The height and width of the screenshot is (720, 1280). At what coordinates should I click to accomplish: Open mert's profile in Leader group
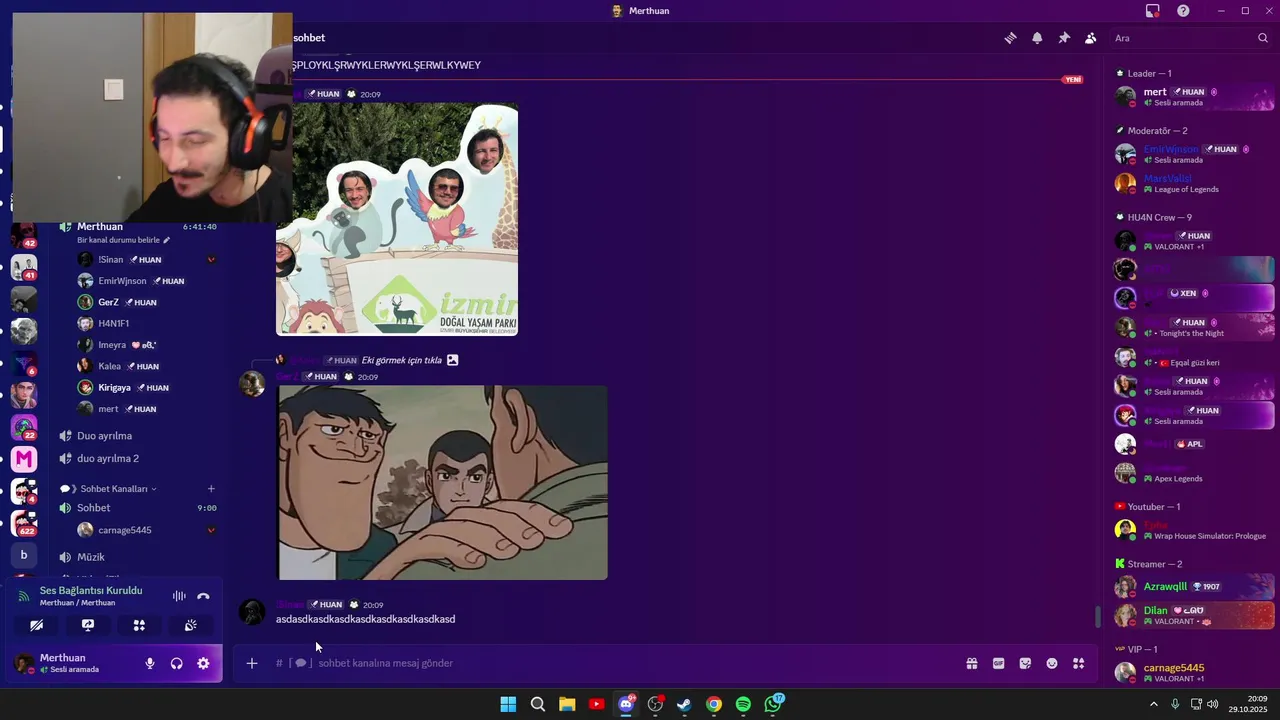click(1194, 97)
